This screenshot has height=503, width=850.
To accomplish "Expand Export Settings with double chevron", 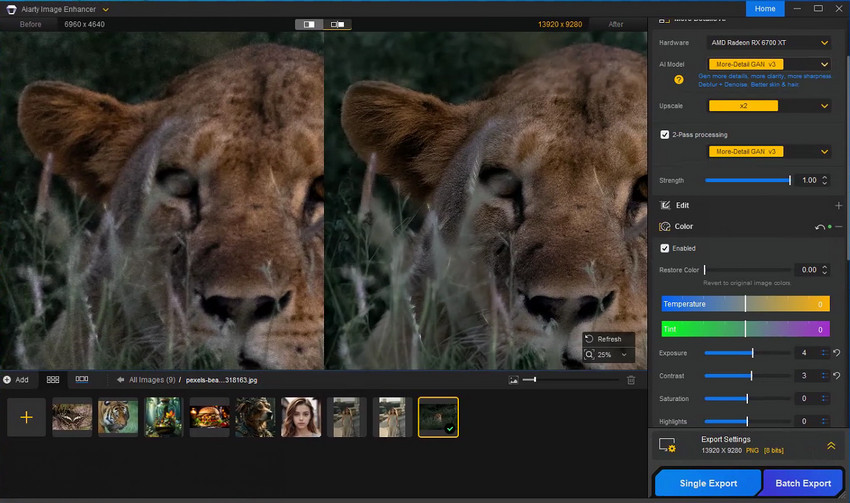I will pos(830,446).
